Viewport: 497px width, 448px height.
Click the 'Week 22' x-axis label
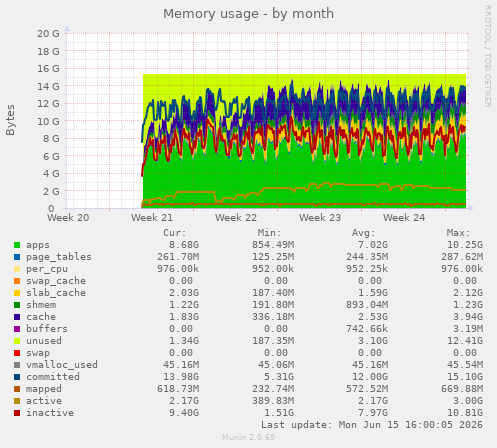click(236, 218)
